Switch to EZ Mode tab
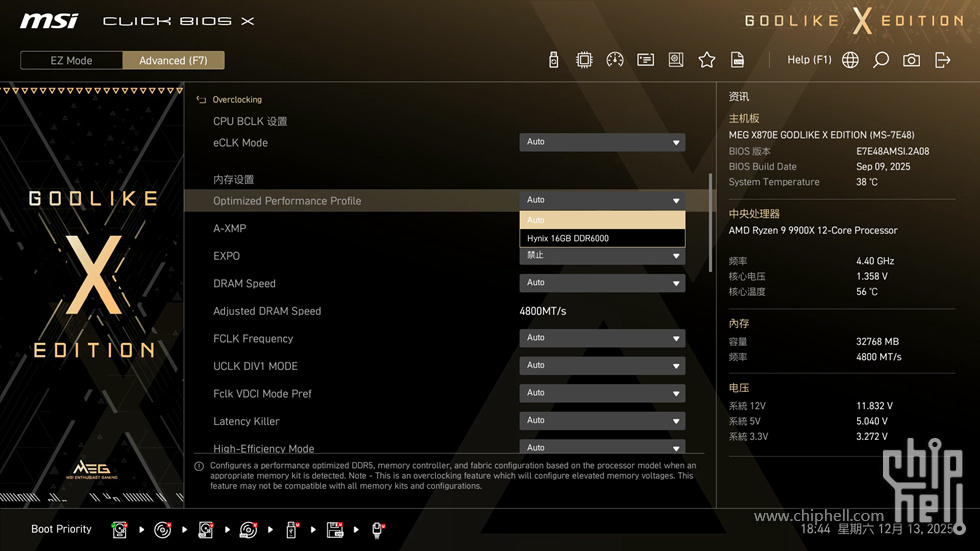Image resolution: width=980 pixels, height=551 pixels. (71, 60)
